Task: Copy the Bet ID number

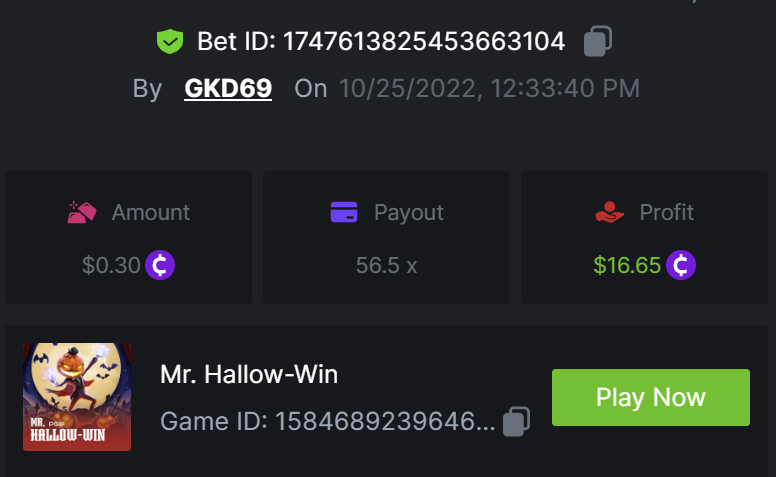Action: pyautogui.click(x=598, y=41)
